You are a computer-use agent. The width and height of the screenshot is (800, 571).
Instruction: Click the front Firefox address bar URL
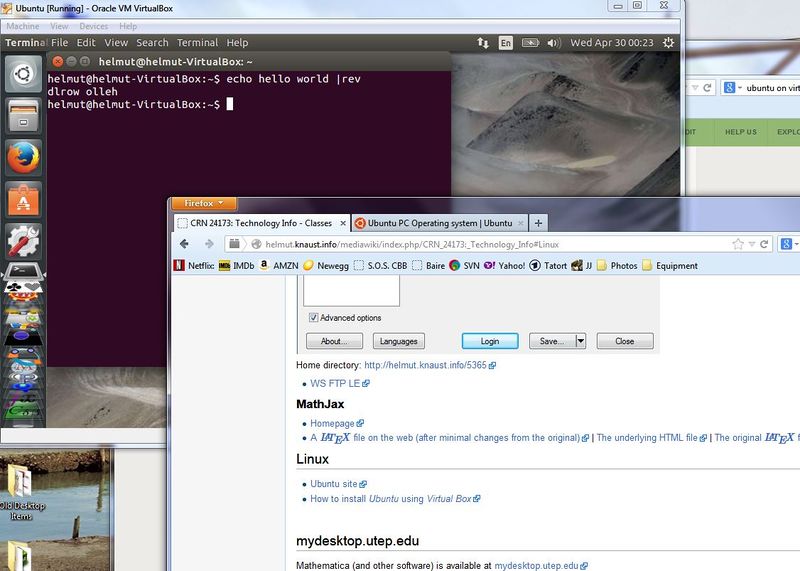(412, 244)
